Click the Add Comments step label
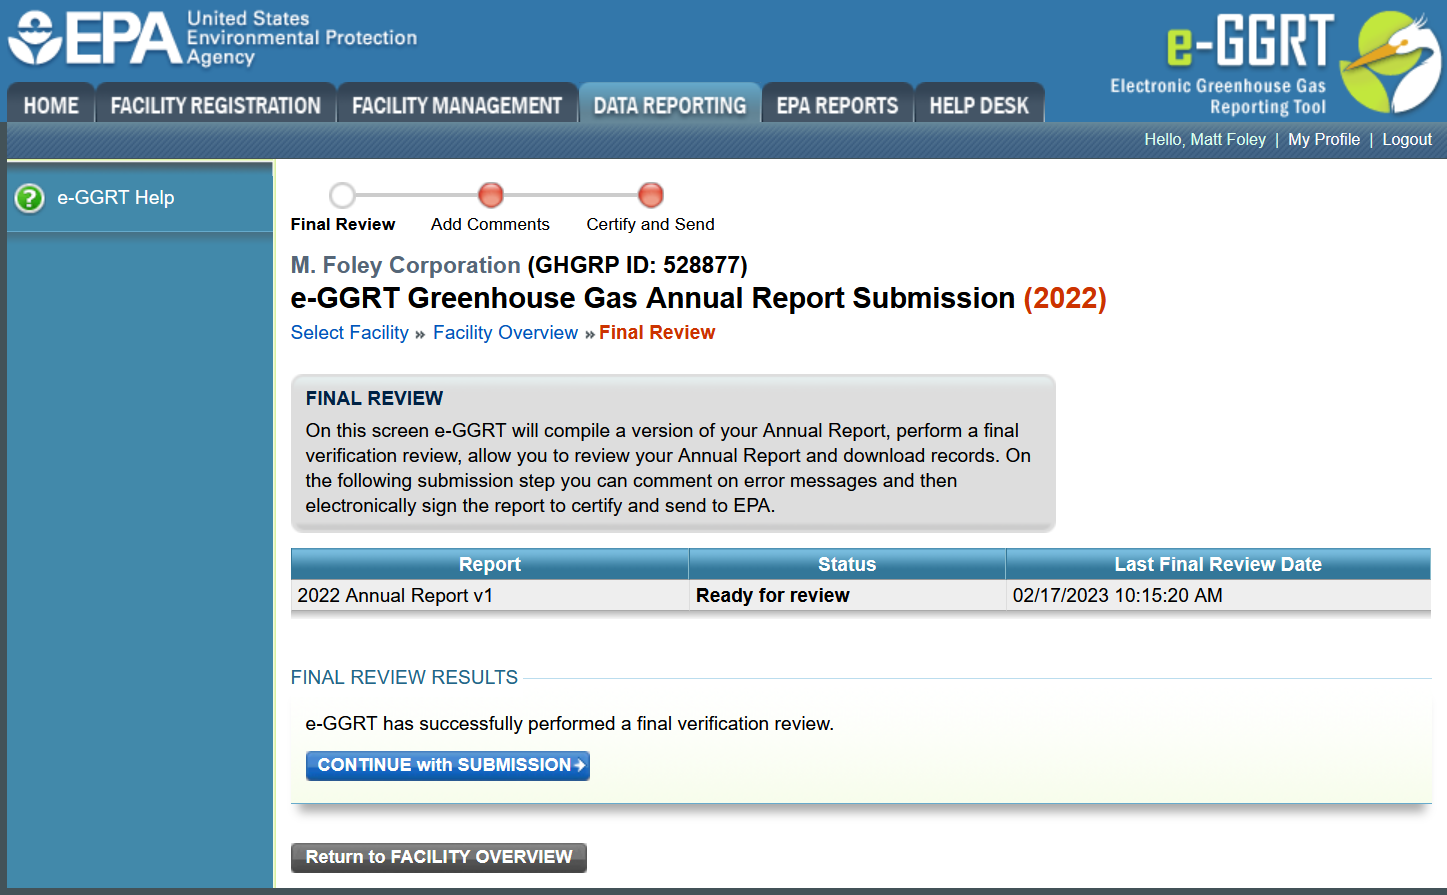 (490, 224)
